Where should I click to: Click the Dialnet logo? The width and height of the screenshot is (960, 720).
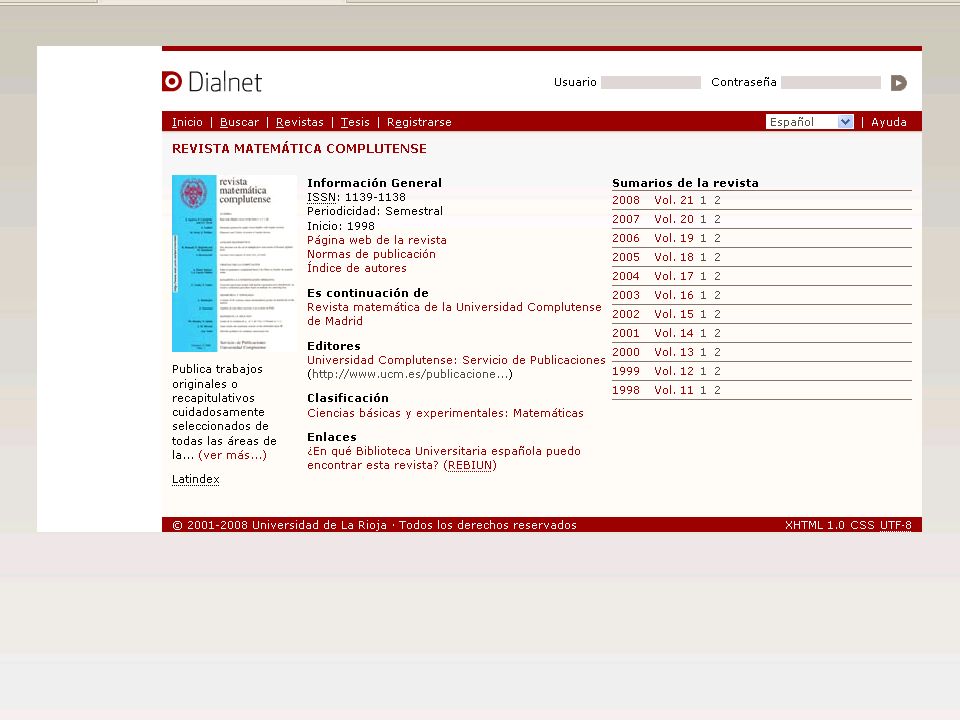212,81
